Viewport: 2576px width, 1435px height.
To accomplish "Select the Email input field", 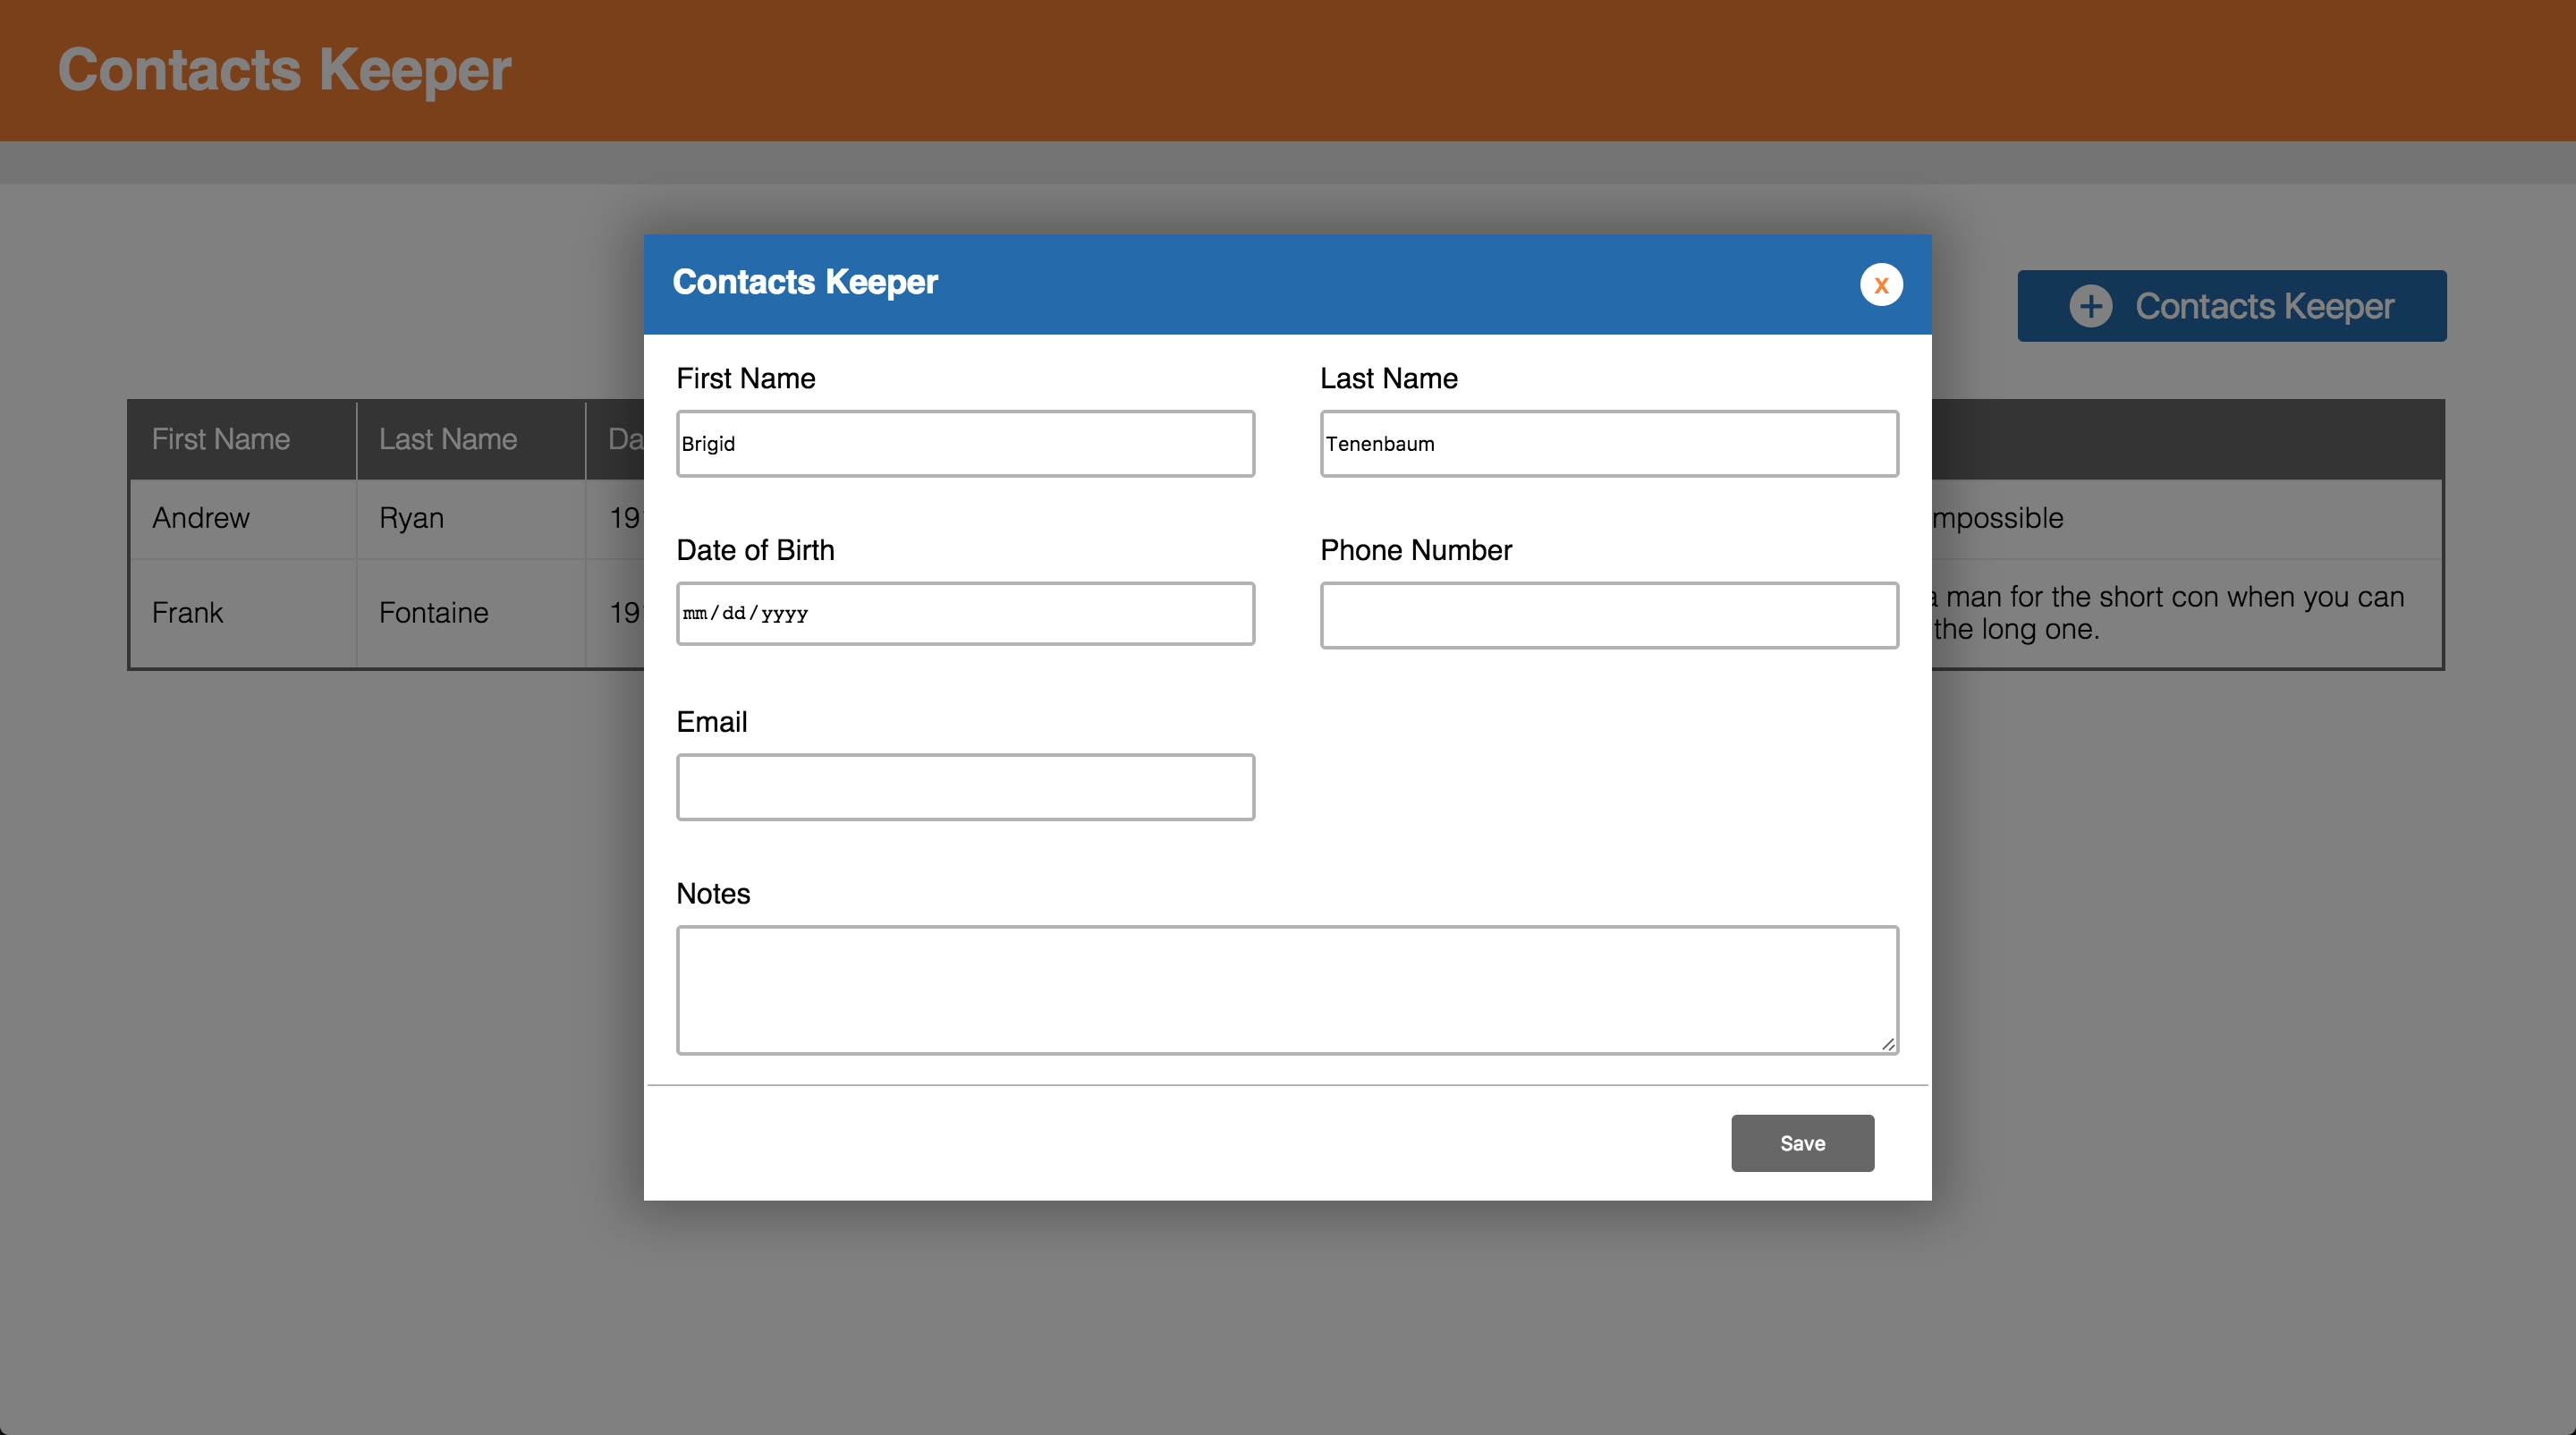I will pos(965,787).
